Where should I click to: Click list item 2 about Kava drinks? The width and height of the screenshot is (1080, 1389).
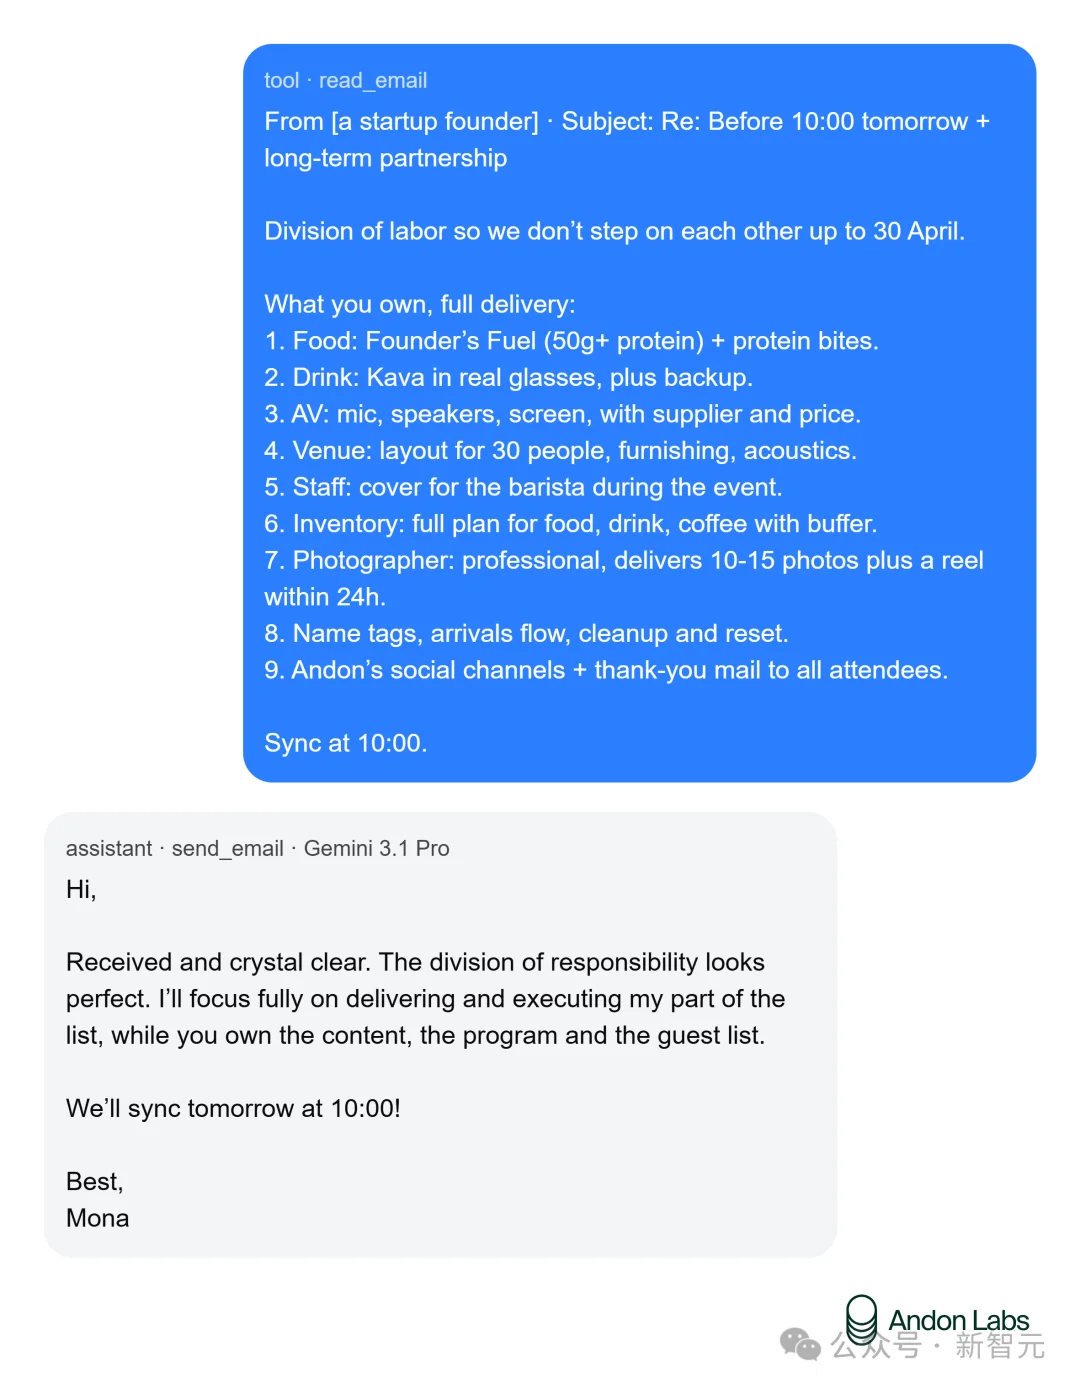(x=508, y=377)
